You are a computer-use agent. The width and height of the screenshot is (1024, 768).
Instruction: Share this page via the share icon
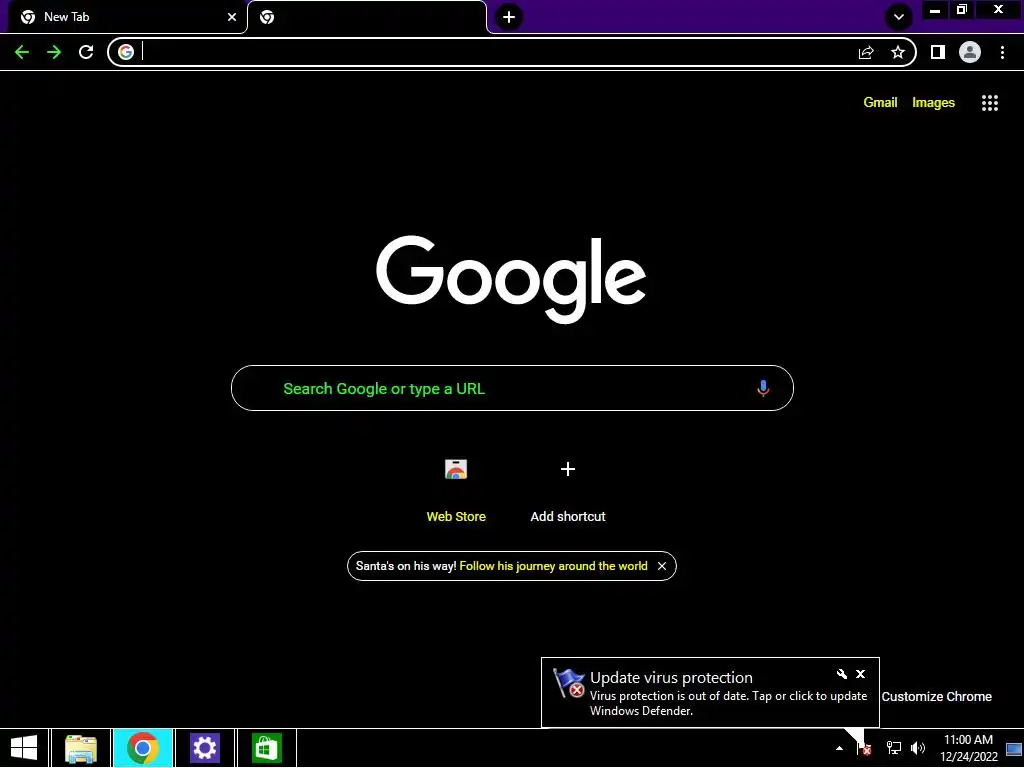866,52
